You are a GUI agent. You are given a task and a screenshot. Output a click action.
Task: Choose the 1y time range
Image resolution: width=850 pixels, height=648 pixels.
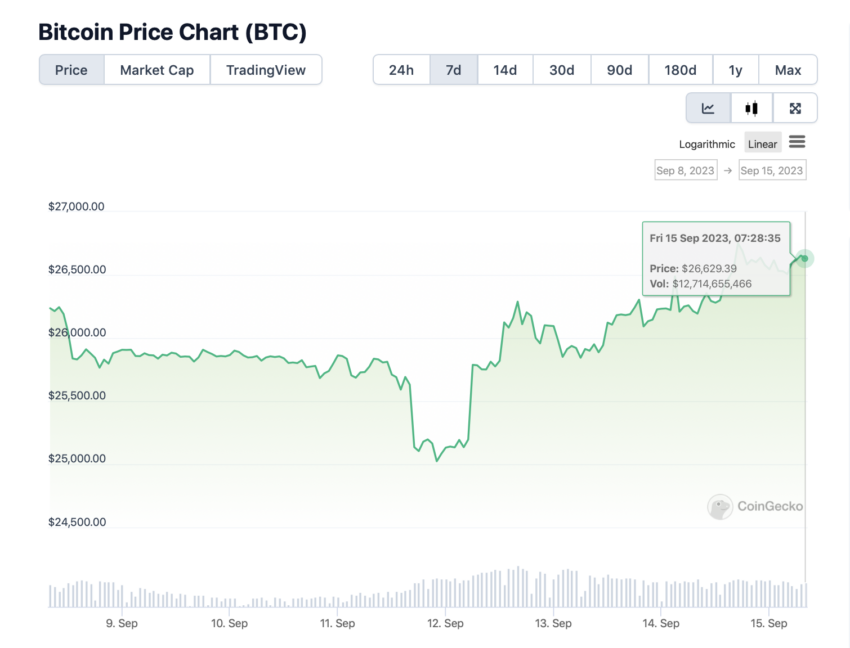pos(736,70)
